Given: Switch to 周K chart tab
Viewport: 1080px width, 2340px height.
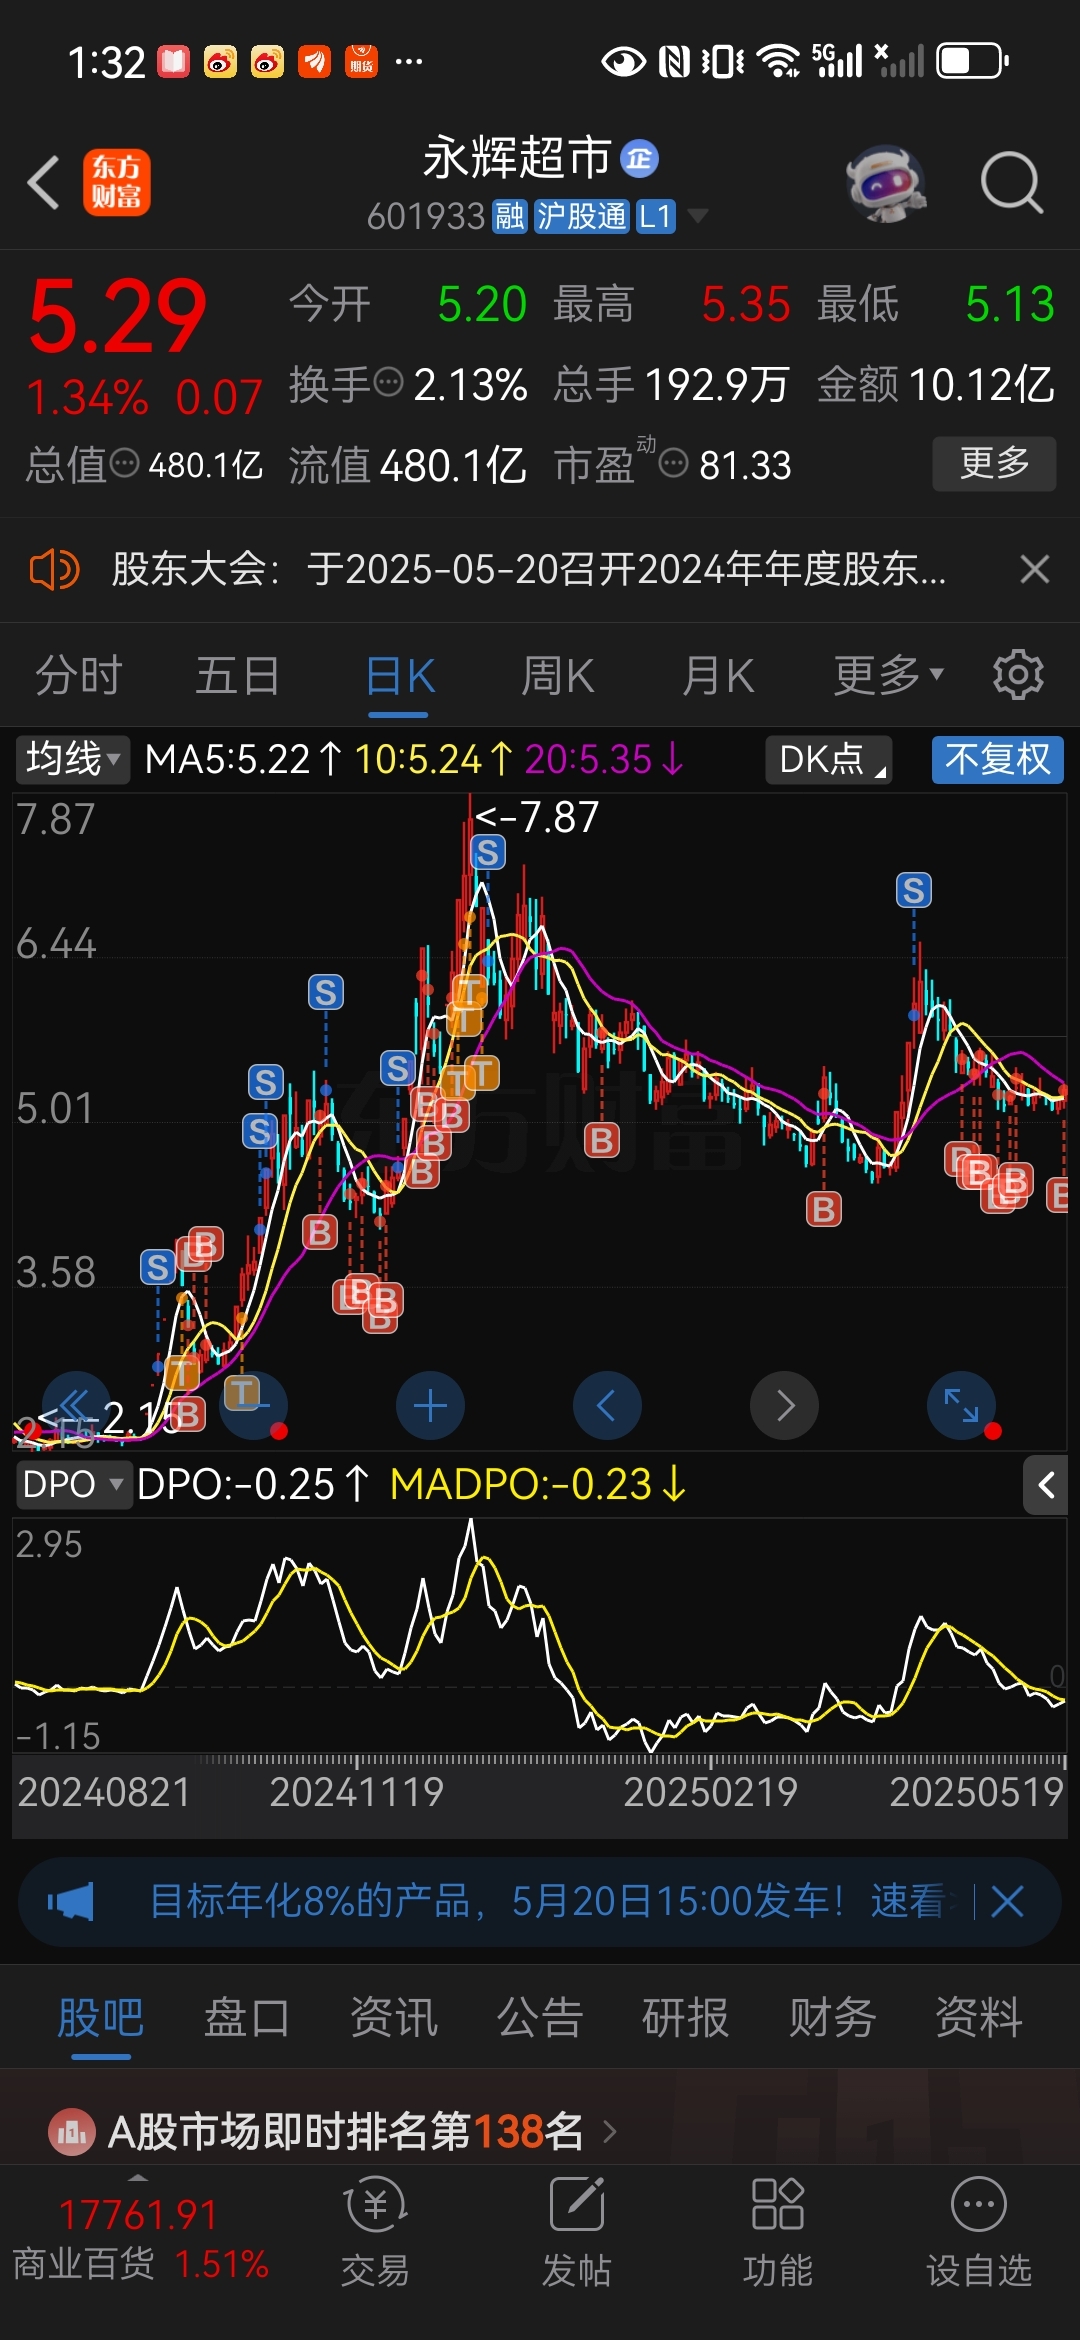Looking at the screenshot, I should [x=558, y=676].
